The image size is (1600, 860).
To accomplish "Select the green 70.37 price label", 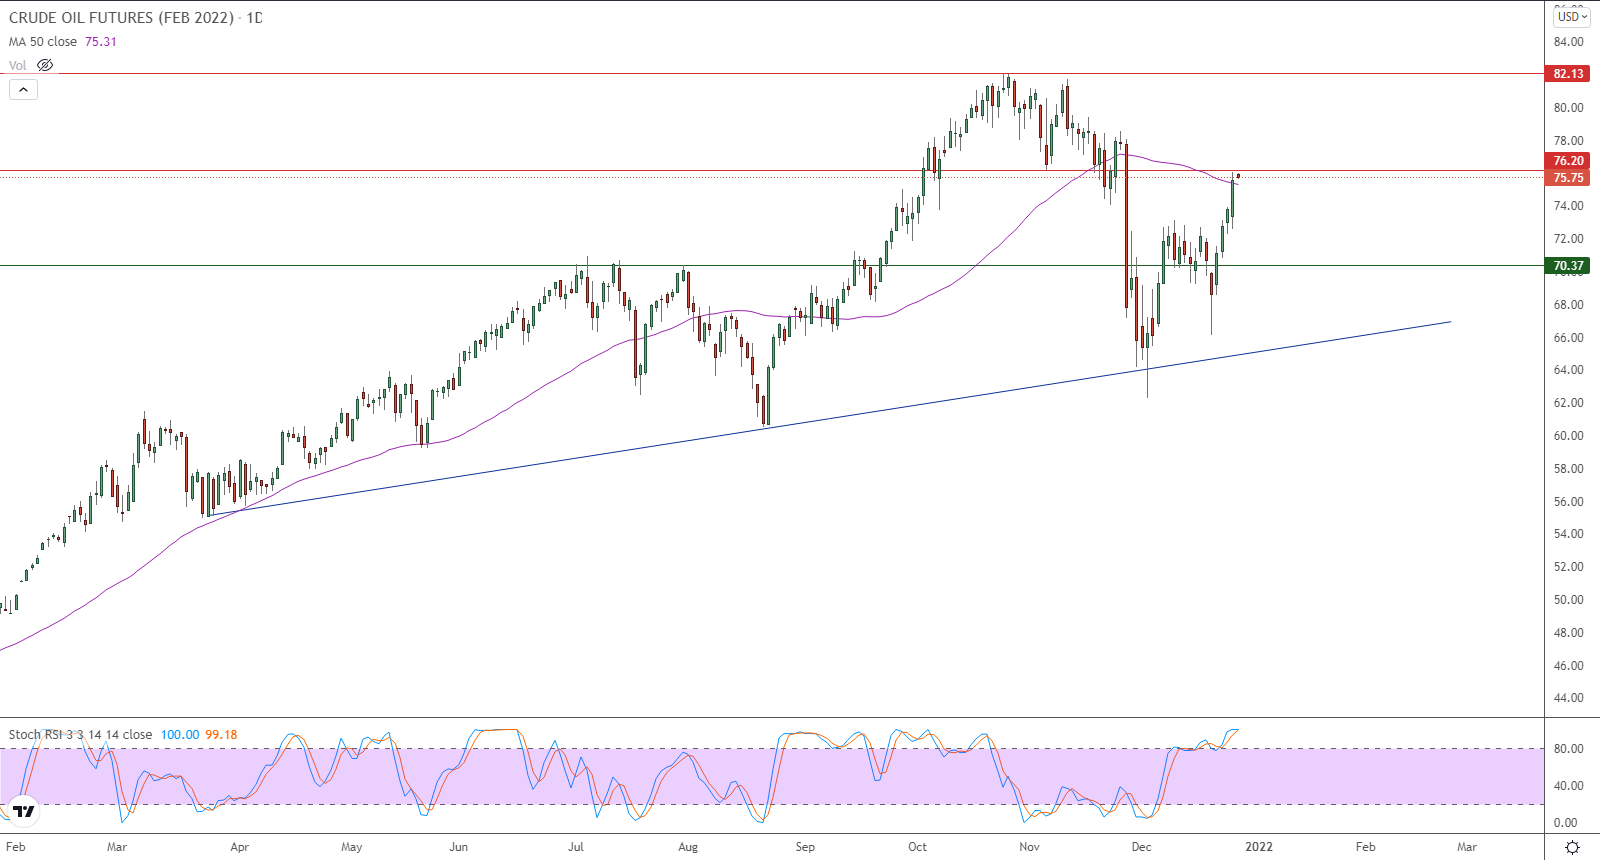I will pyautogui.click(x=1568, y=266).
